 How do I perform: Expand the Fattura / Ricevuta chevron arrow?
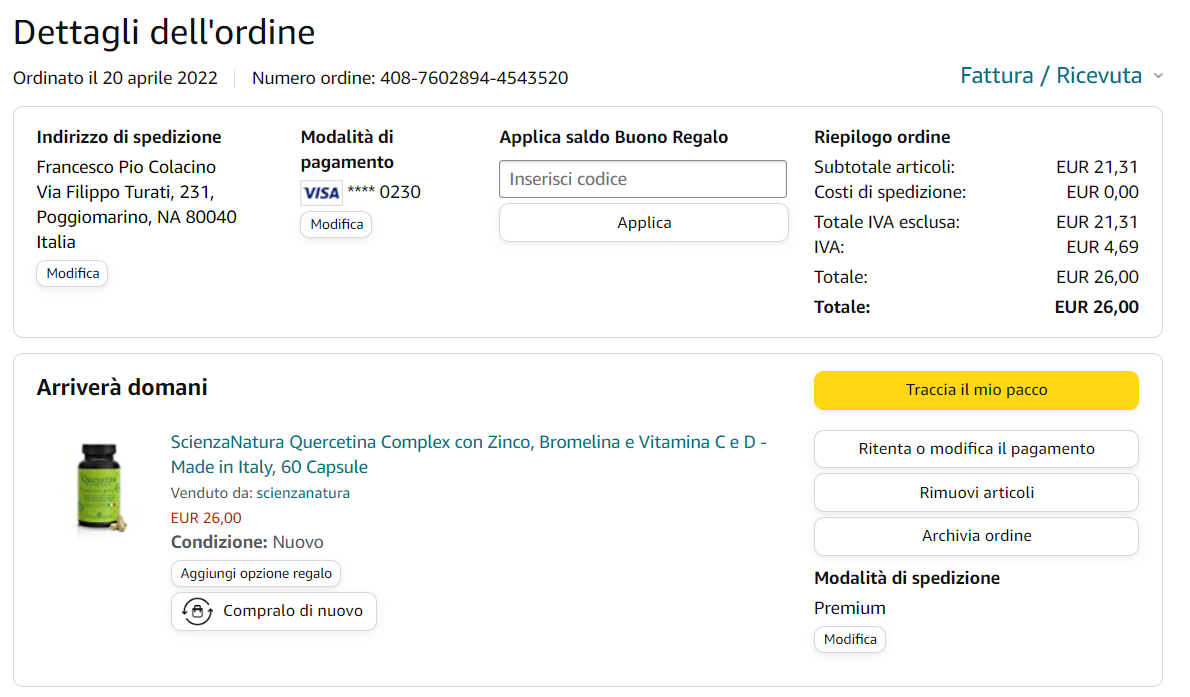pyautogui.click(x=1158, y=76)
